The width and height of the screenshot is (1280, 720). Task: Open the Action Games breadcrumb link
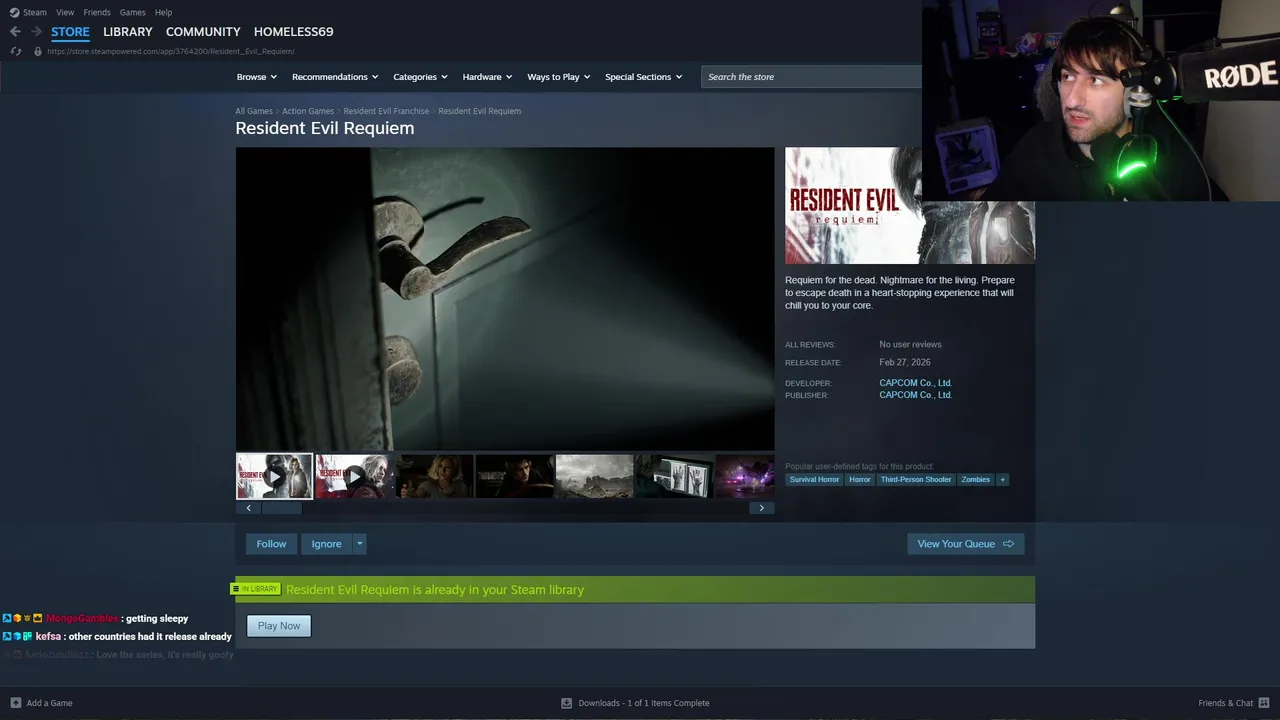coord(308,111)
